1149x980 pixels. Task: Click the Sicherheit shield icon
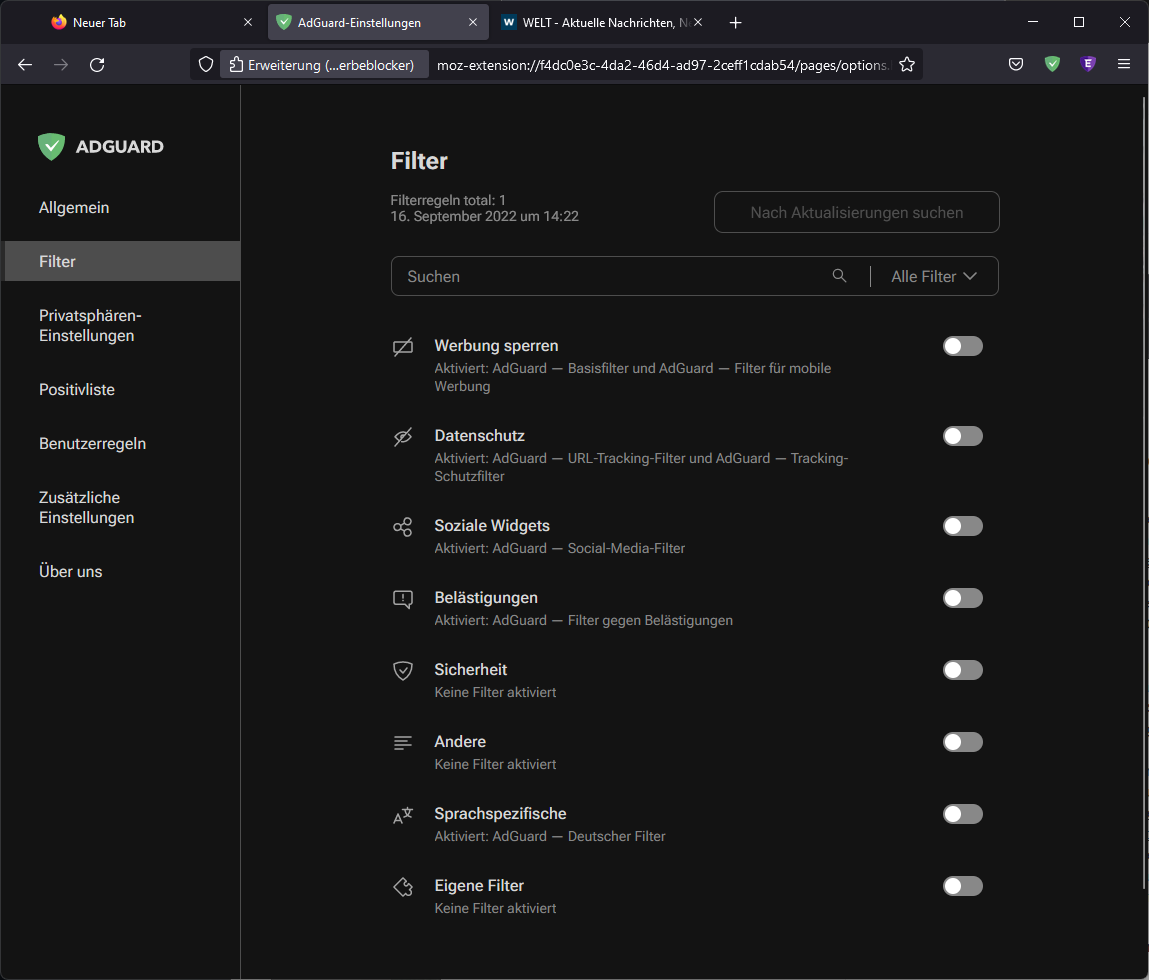click(x=403, y=670)
